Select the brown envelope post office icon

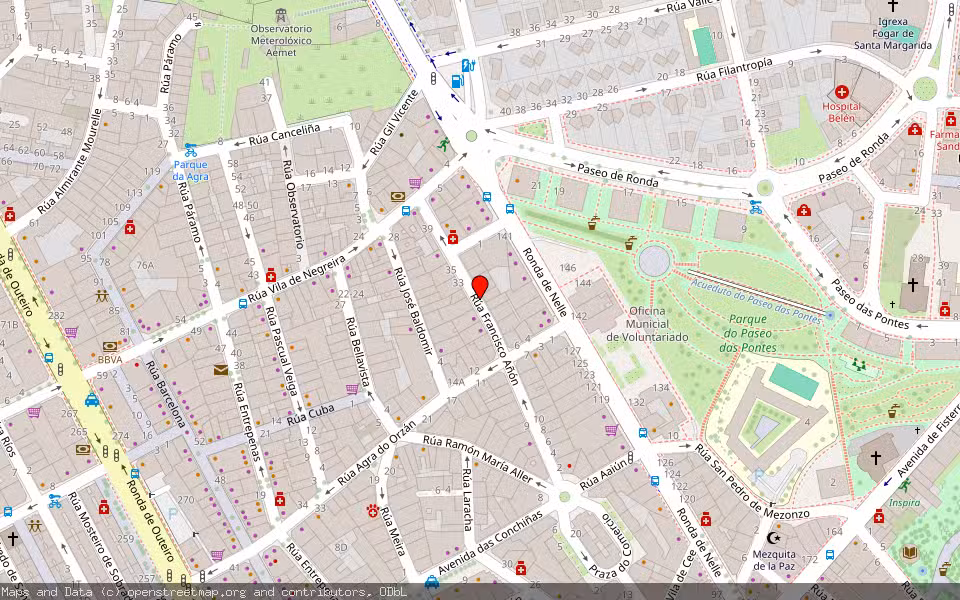point(220,370)
